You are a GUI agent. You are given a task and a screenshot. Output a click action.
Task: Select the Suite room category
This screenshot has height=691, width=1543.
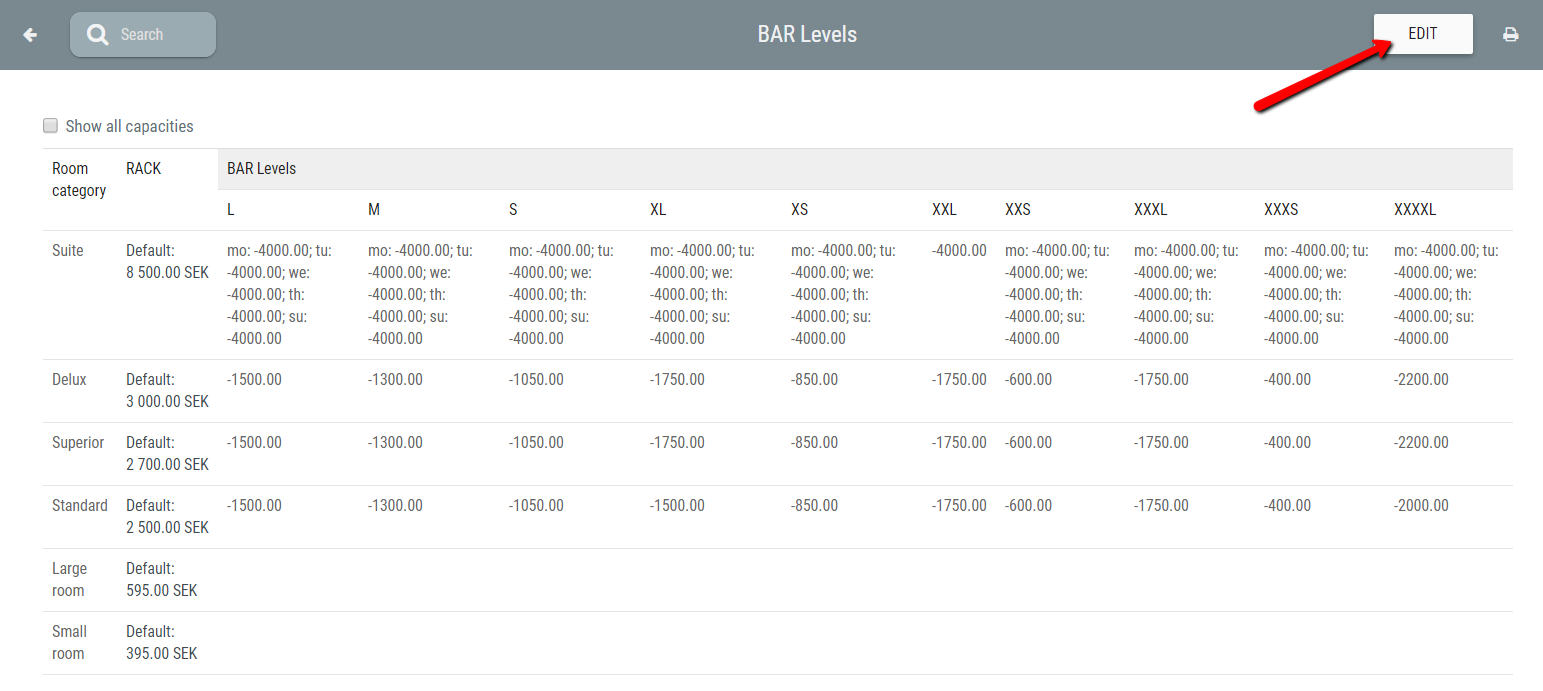(x=67, y=250)
